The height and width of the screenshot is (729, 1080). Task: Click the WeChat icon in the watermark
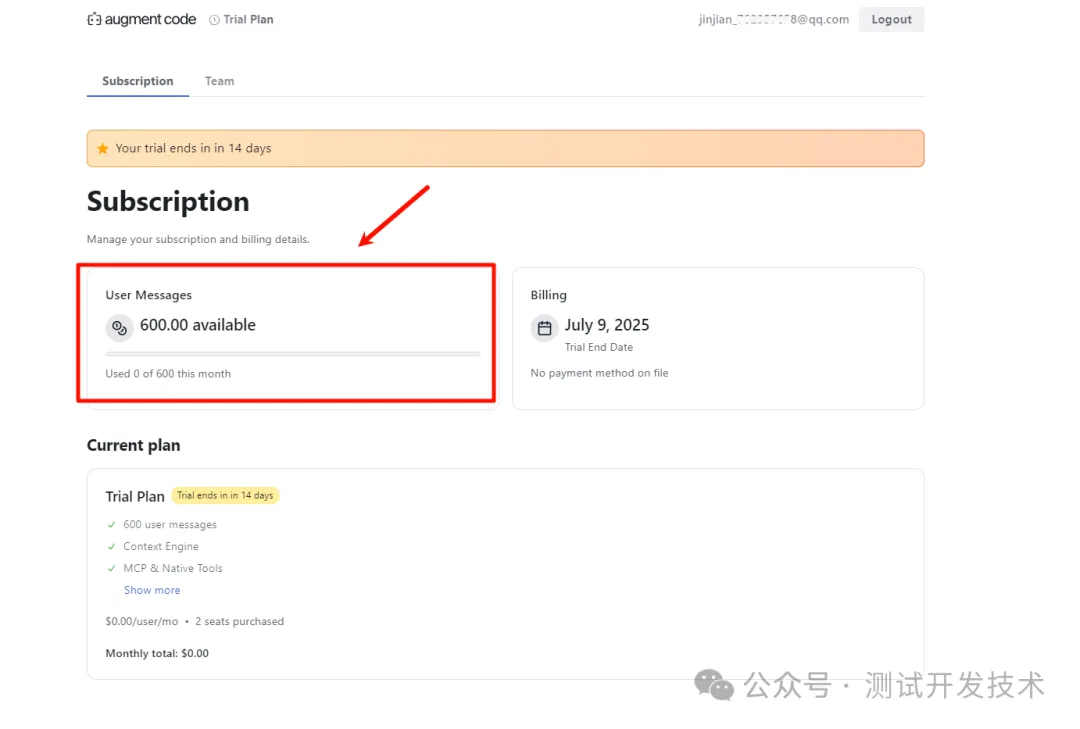tap(714, 685)
